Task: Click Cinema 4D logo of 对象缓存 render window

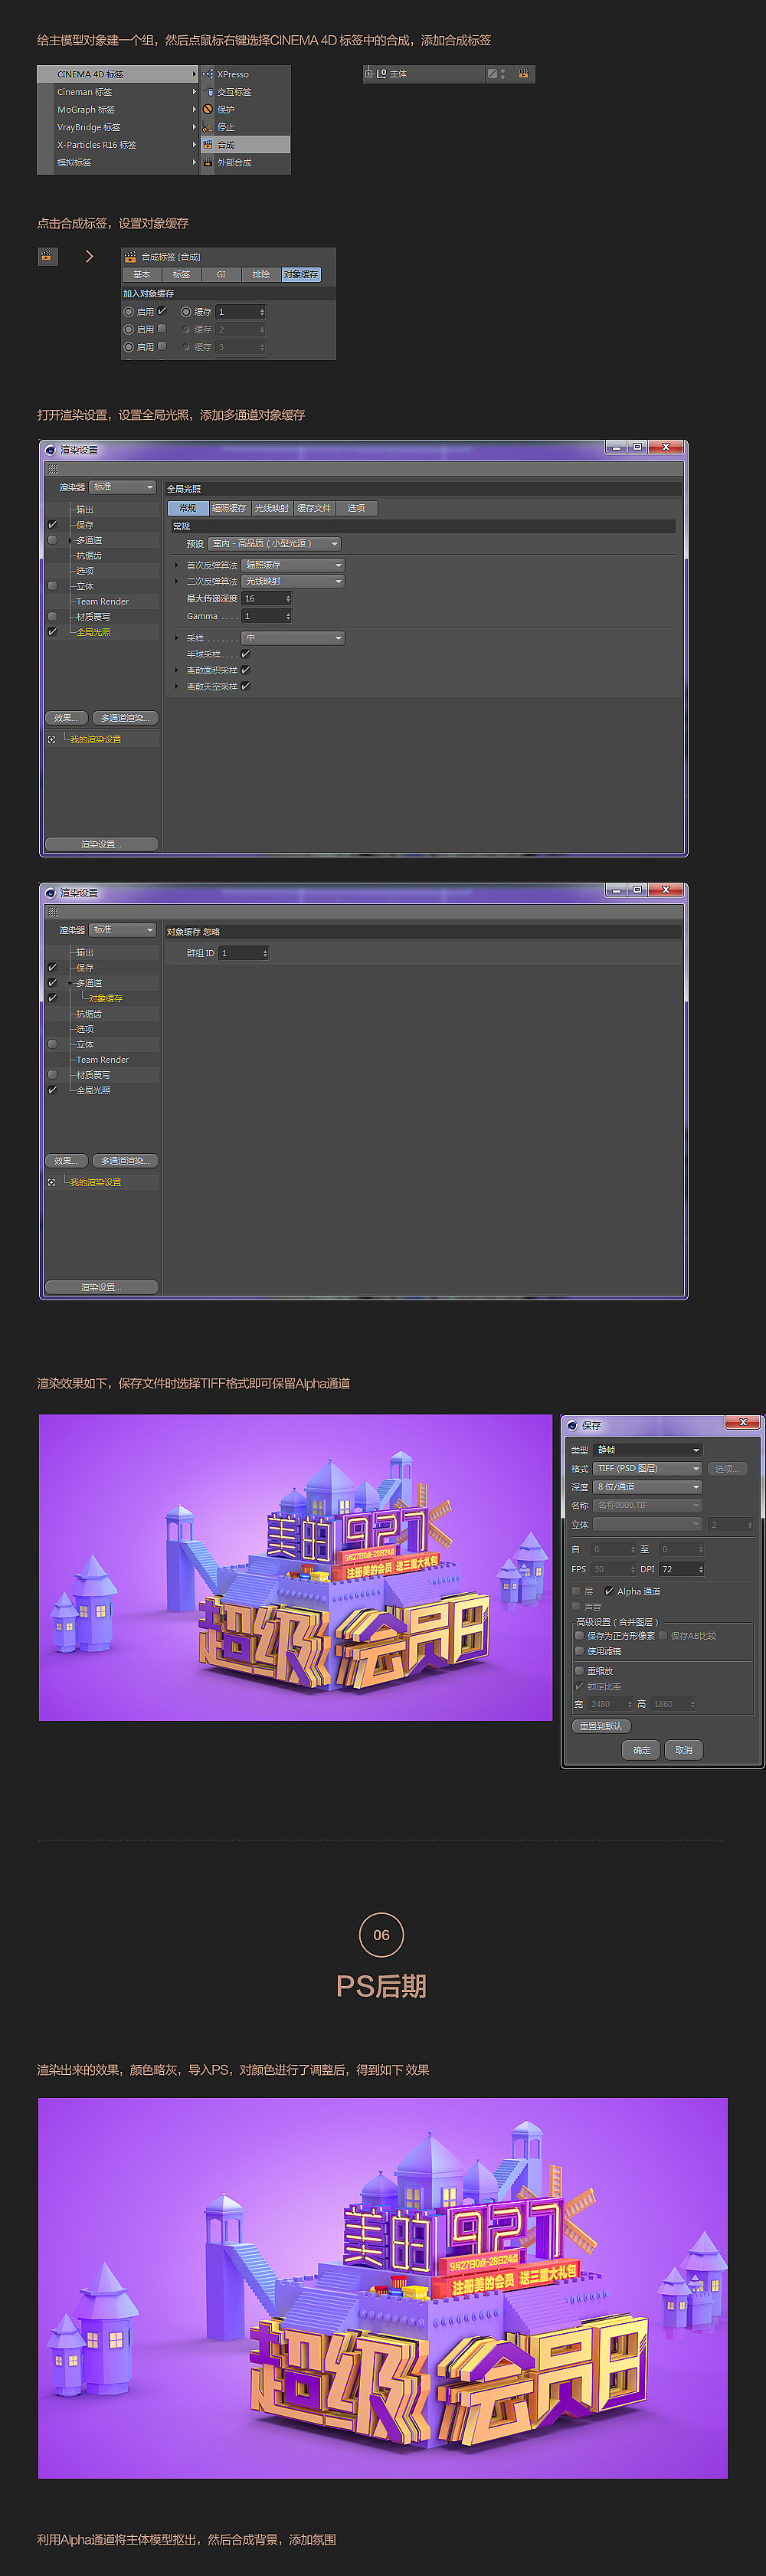Action: (x=51, y=893)
